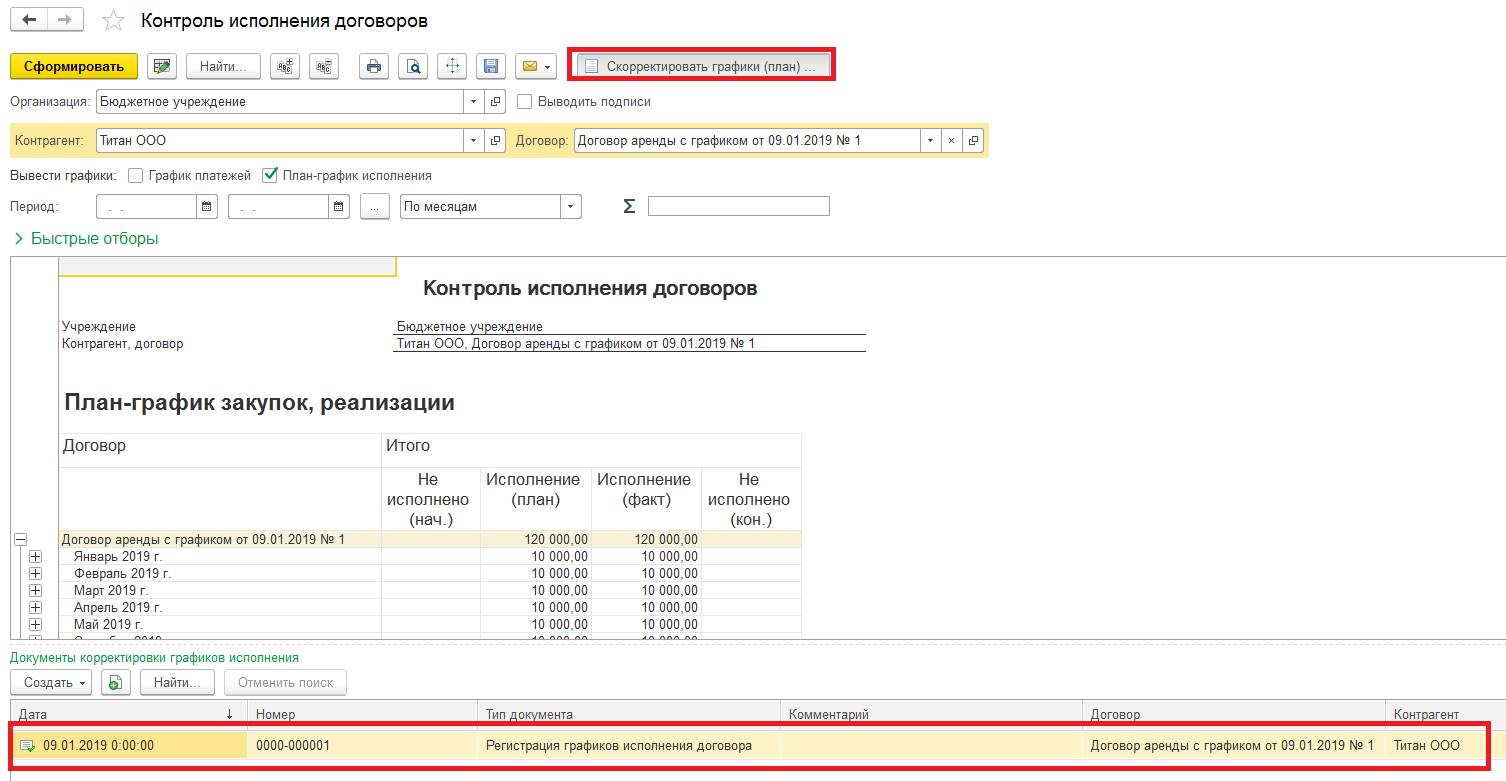This screenshot has width=1506, height=781.
Task: Select the Регистрация графиков исполнения договора cell
Action: (629, 745)
